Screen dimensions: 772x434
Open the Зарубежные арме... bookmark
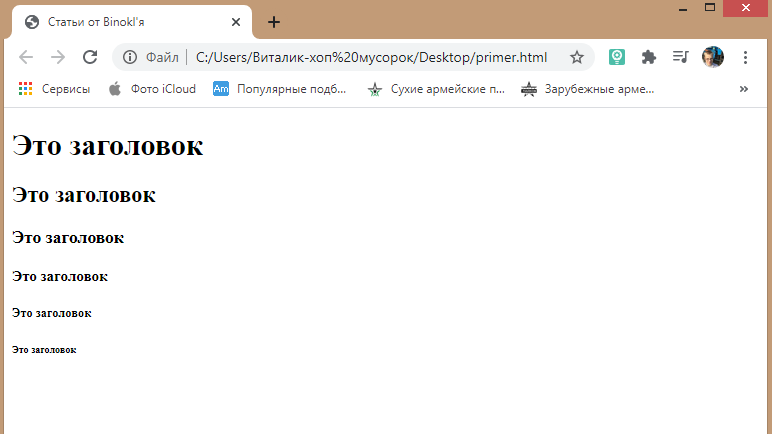click(588, 89)
